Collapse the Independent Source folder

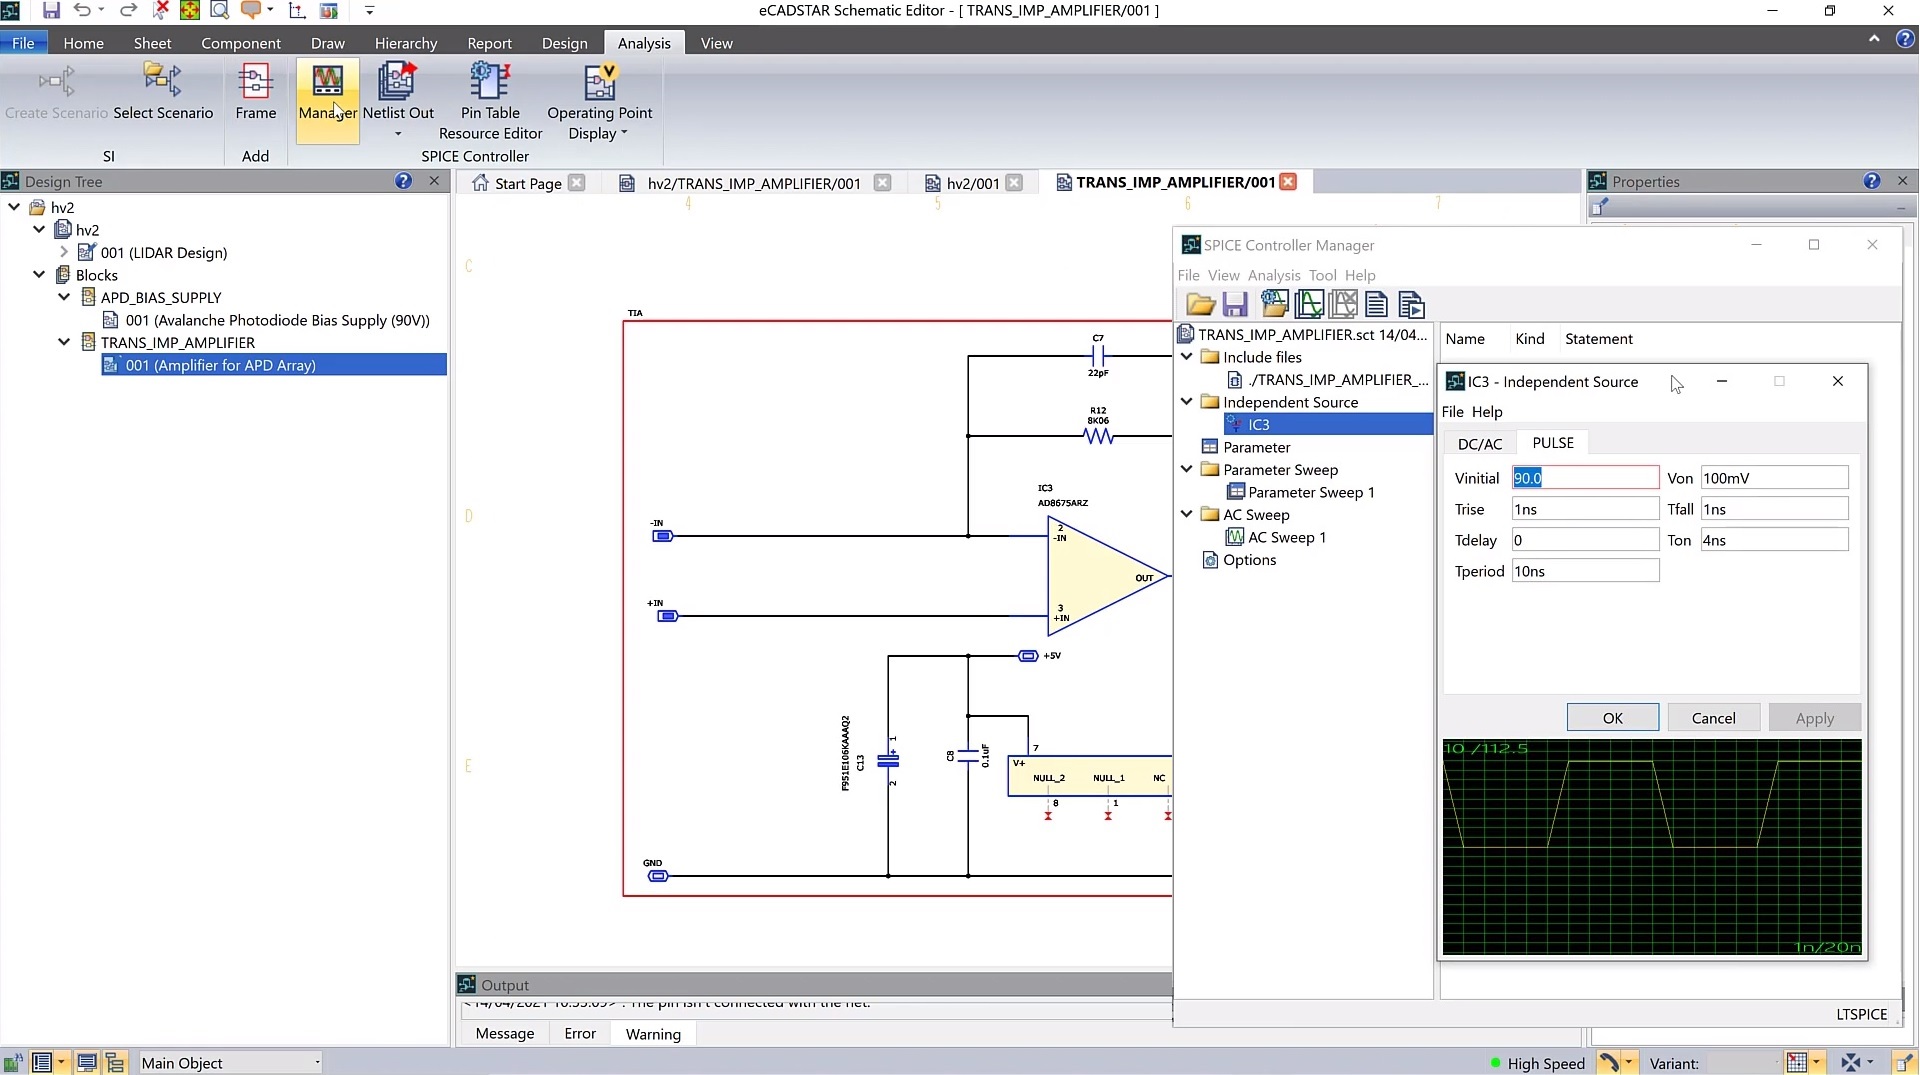pos(1186,402)
